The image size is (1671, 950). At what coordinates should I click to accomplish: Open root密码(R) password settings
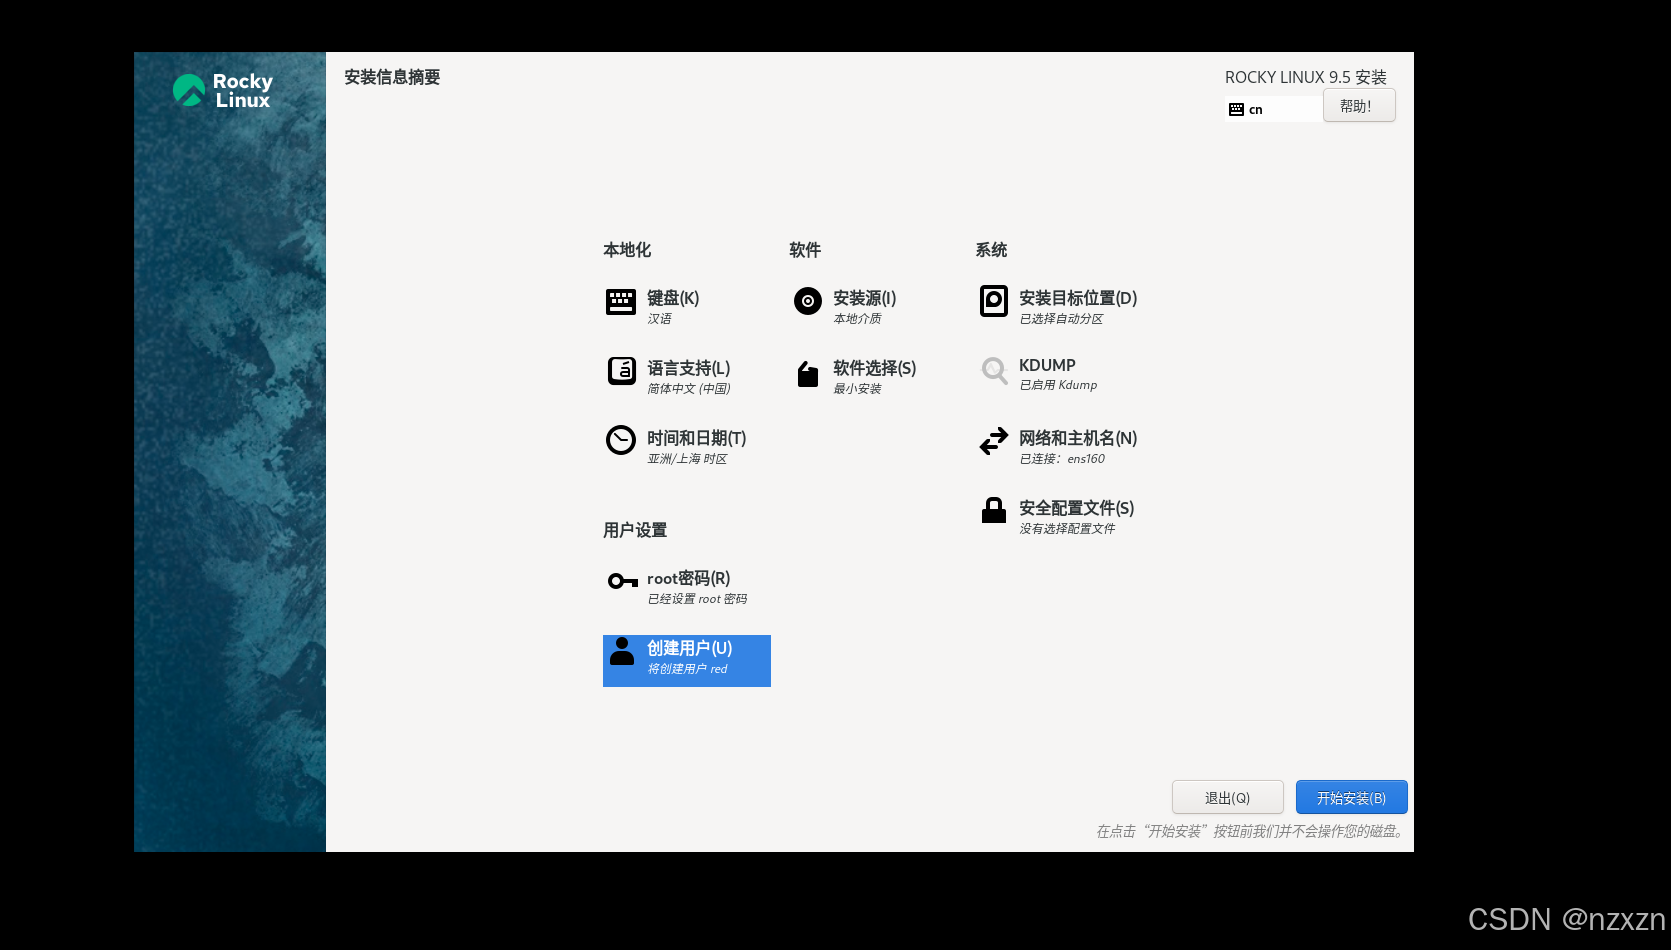click(688, 578)
